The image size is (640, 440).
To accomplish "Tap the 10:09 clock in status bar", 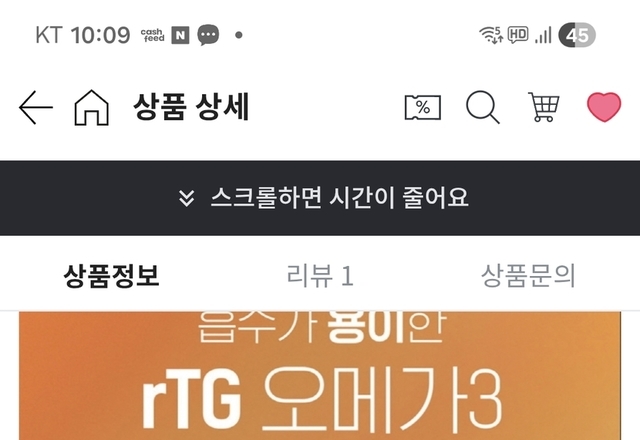I will click(100, 35).
